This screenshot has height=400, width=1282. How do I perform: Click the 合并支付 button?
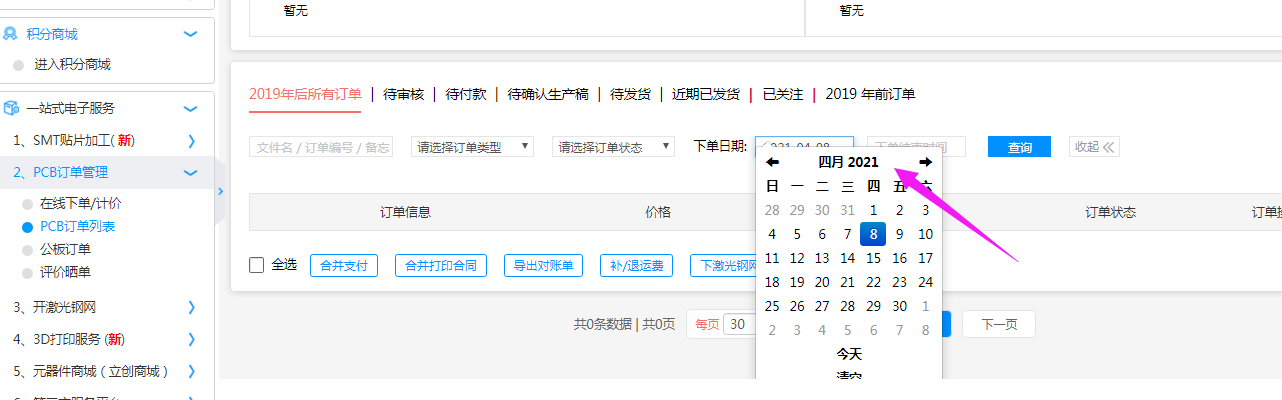pos(344,266)
